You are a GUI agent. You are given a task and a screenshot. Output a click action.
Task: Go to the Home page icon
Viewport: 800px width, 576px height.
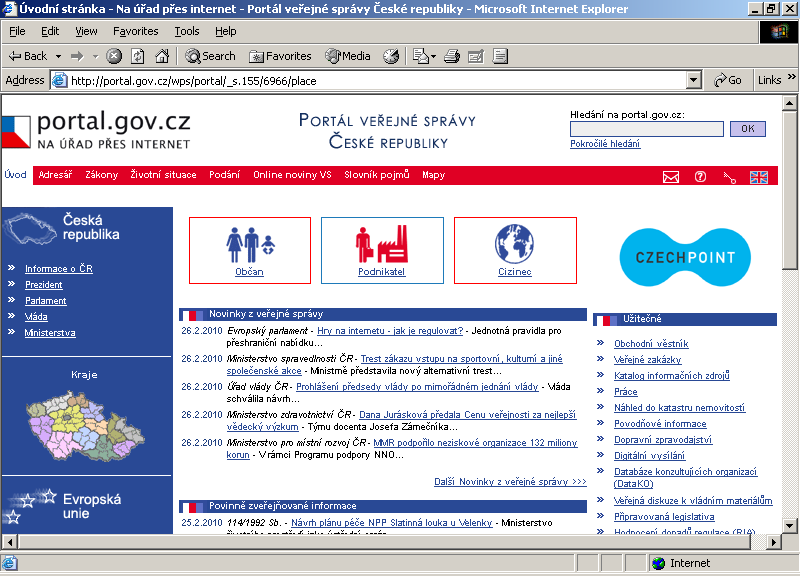162,56
